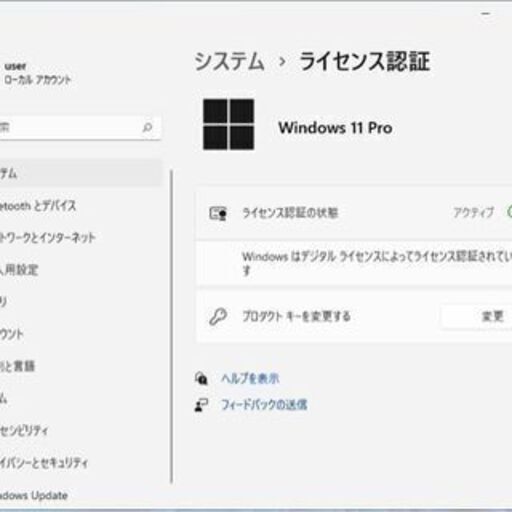Image resolution: width=512 pixels, height=512 pixels.
Task: Select プライバシーとセキュリティ in sidebar
Action: tap(44, 463)
